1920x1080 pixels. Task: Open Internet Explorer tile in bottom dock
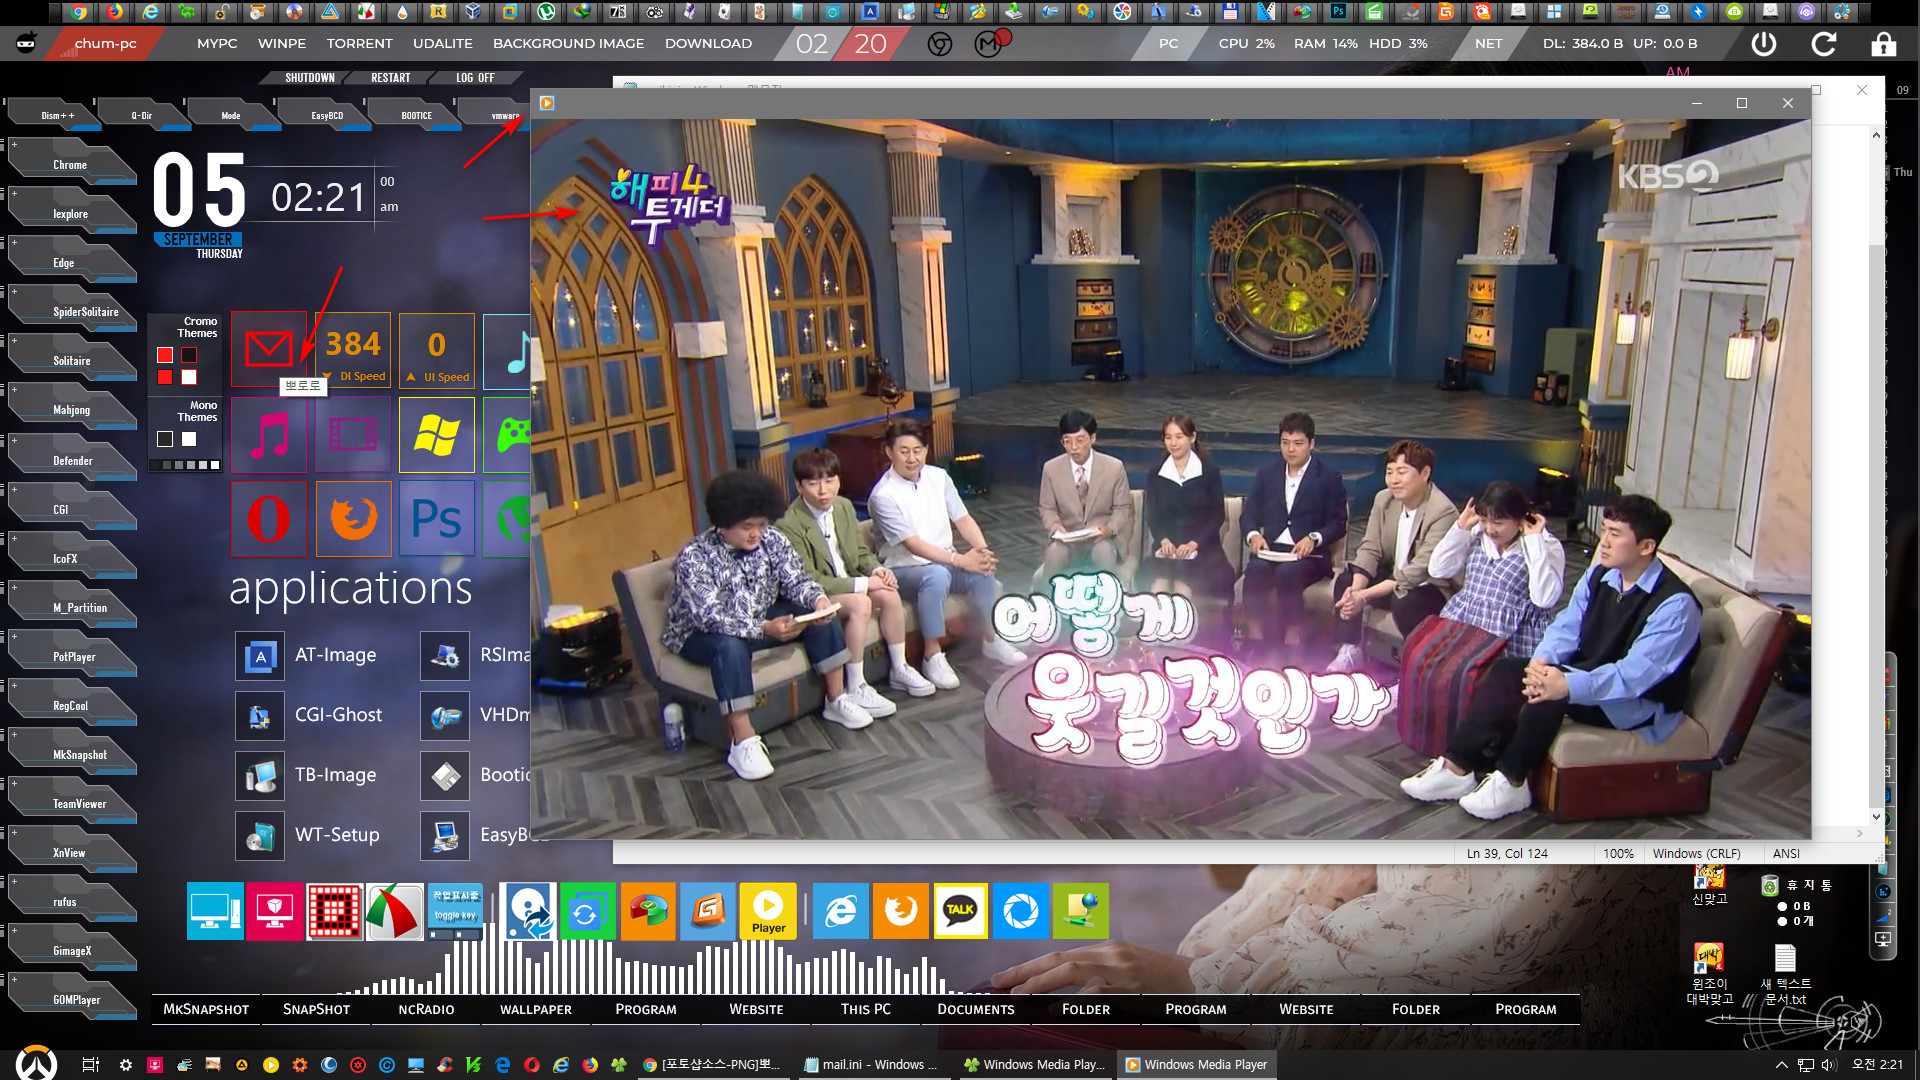coord(840,911)
